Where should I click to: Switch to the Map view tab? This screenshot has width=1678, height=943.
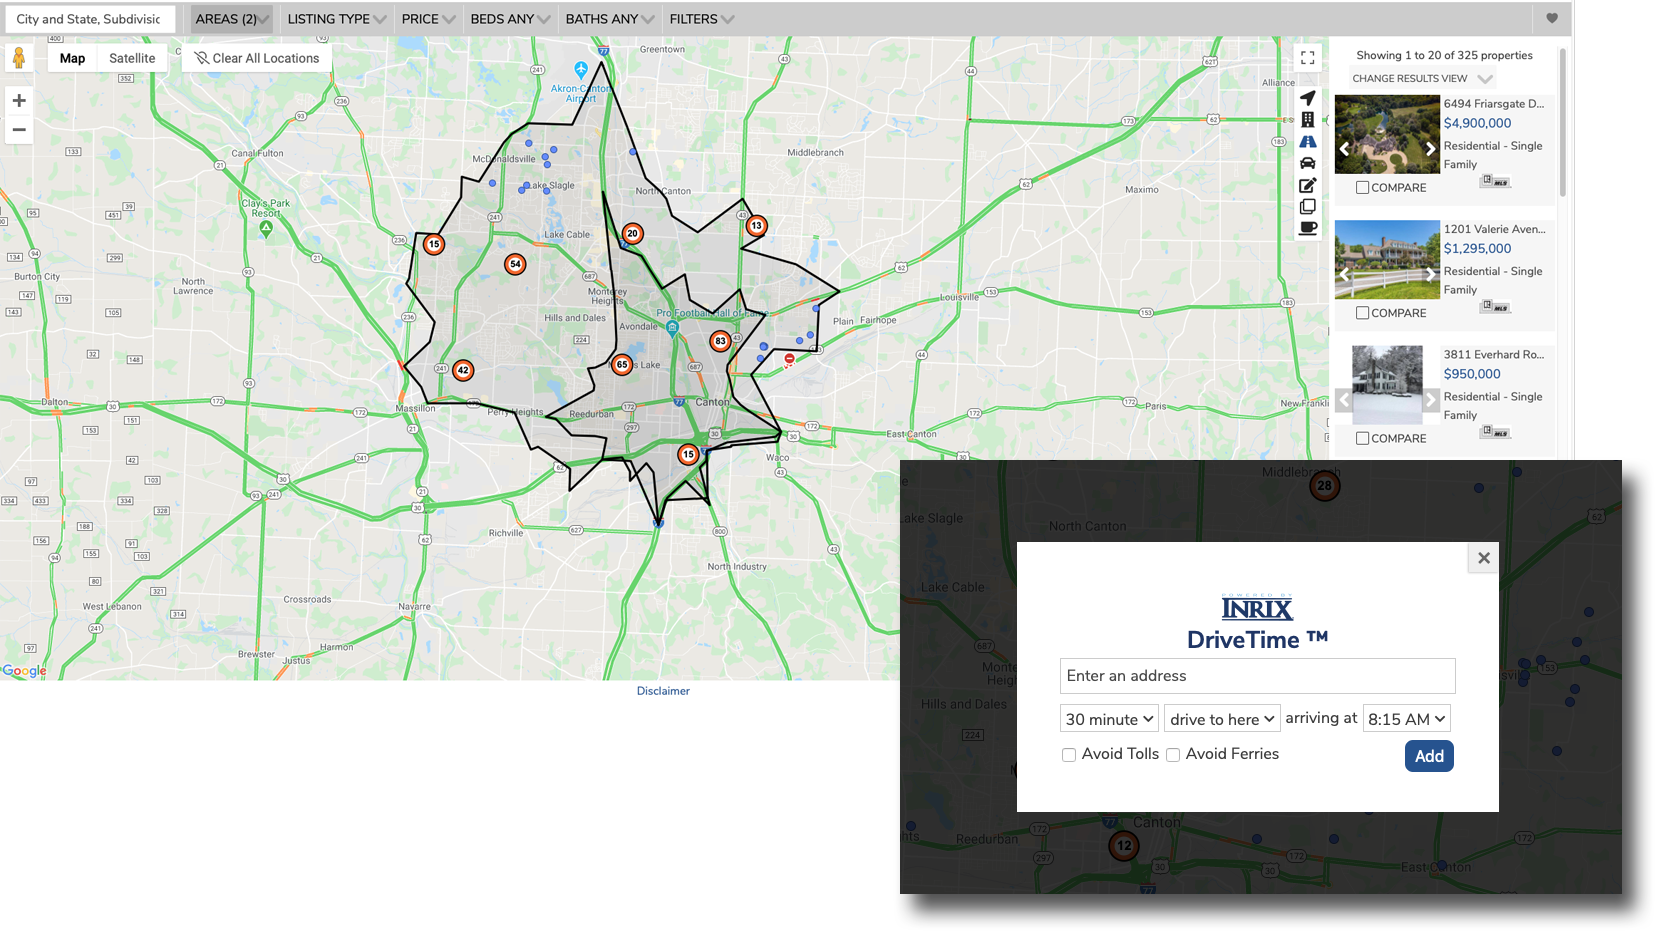(x=72, y=58)
